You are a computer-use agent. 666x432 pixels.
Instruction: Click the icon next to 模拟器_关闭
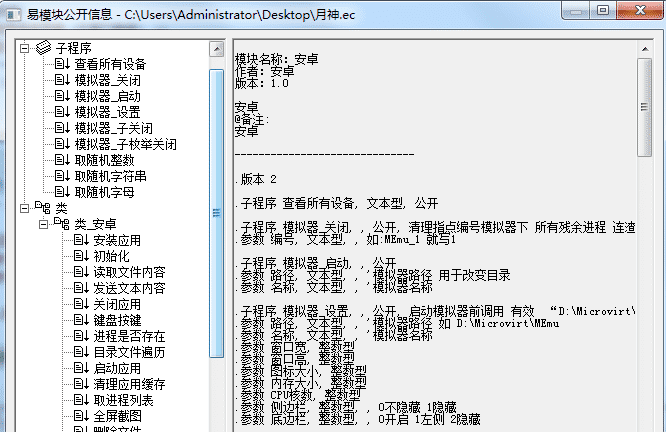point(62,80)
